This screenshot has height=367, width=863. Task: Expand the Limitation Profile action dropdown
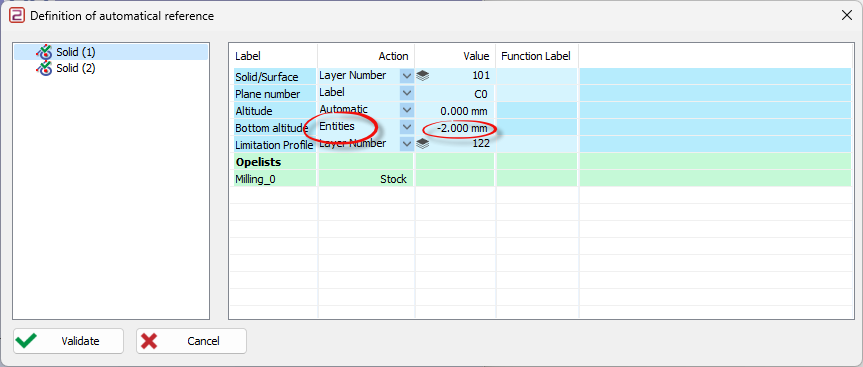(407, 144)
